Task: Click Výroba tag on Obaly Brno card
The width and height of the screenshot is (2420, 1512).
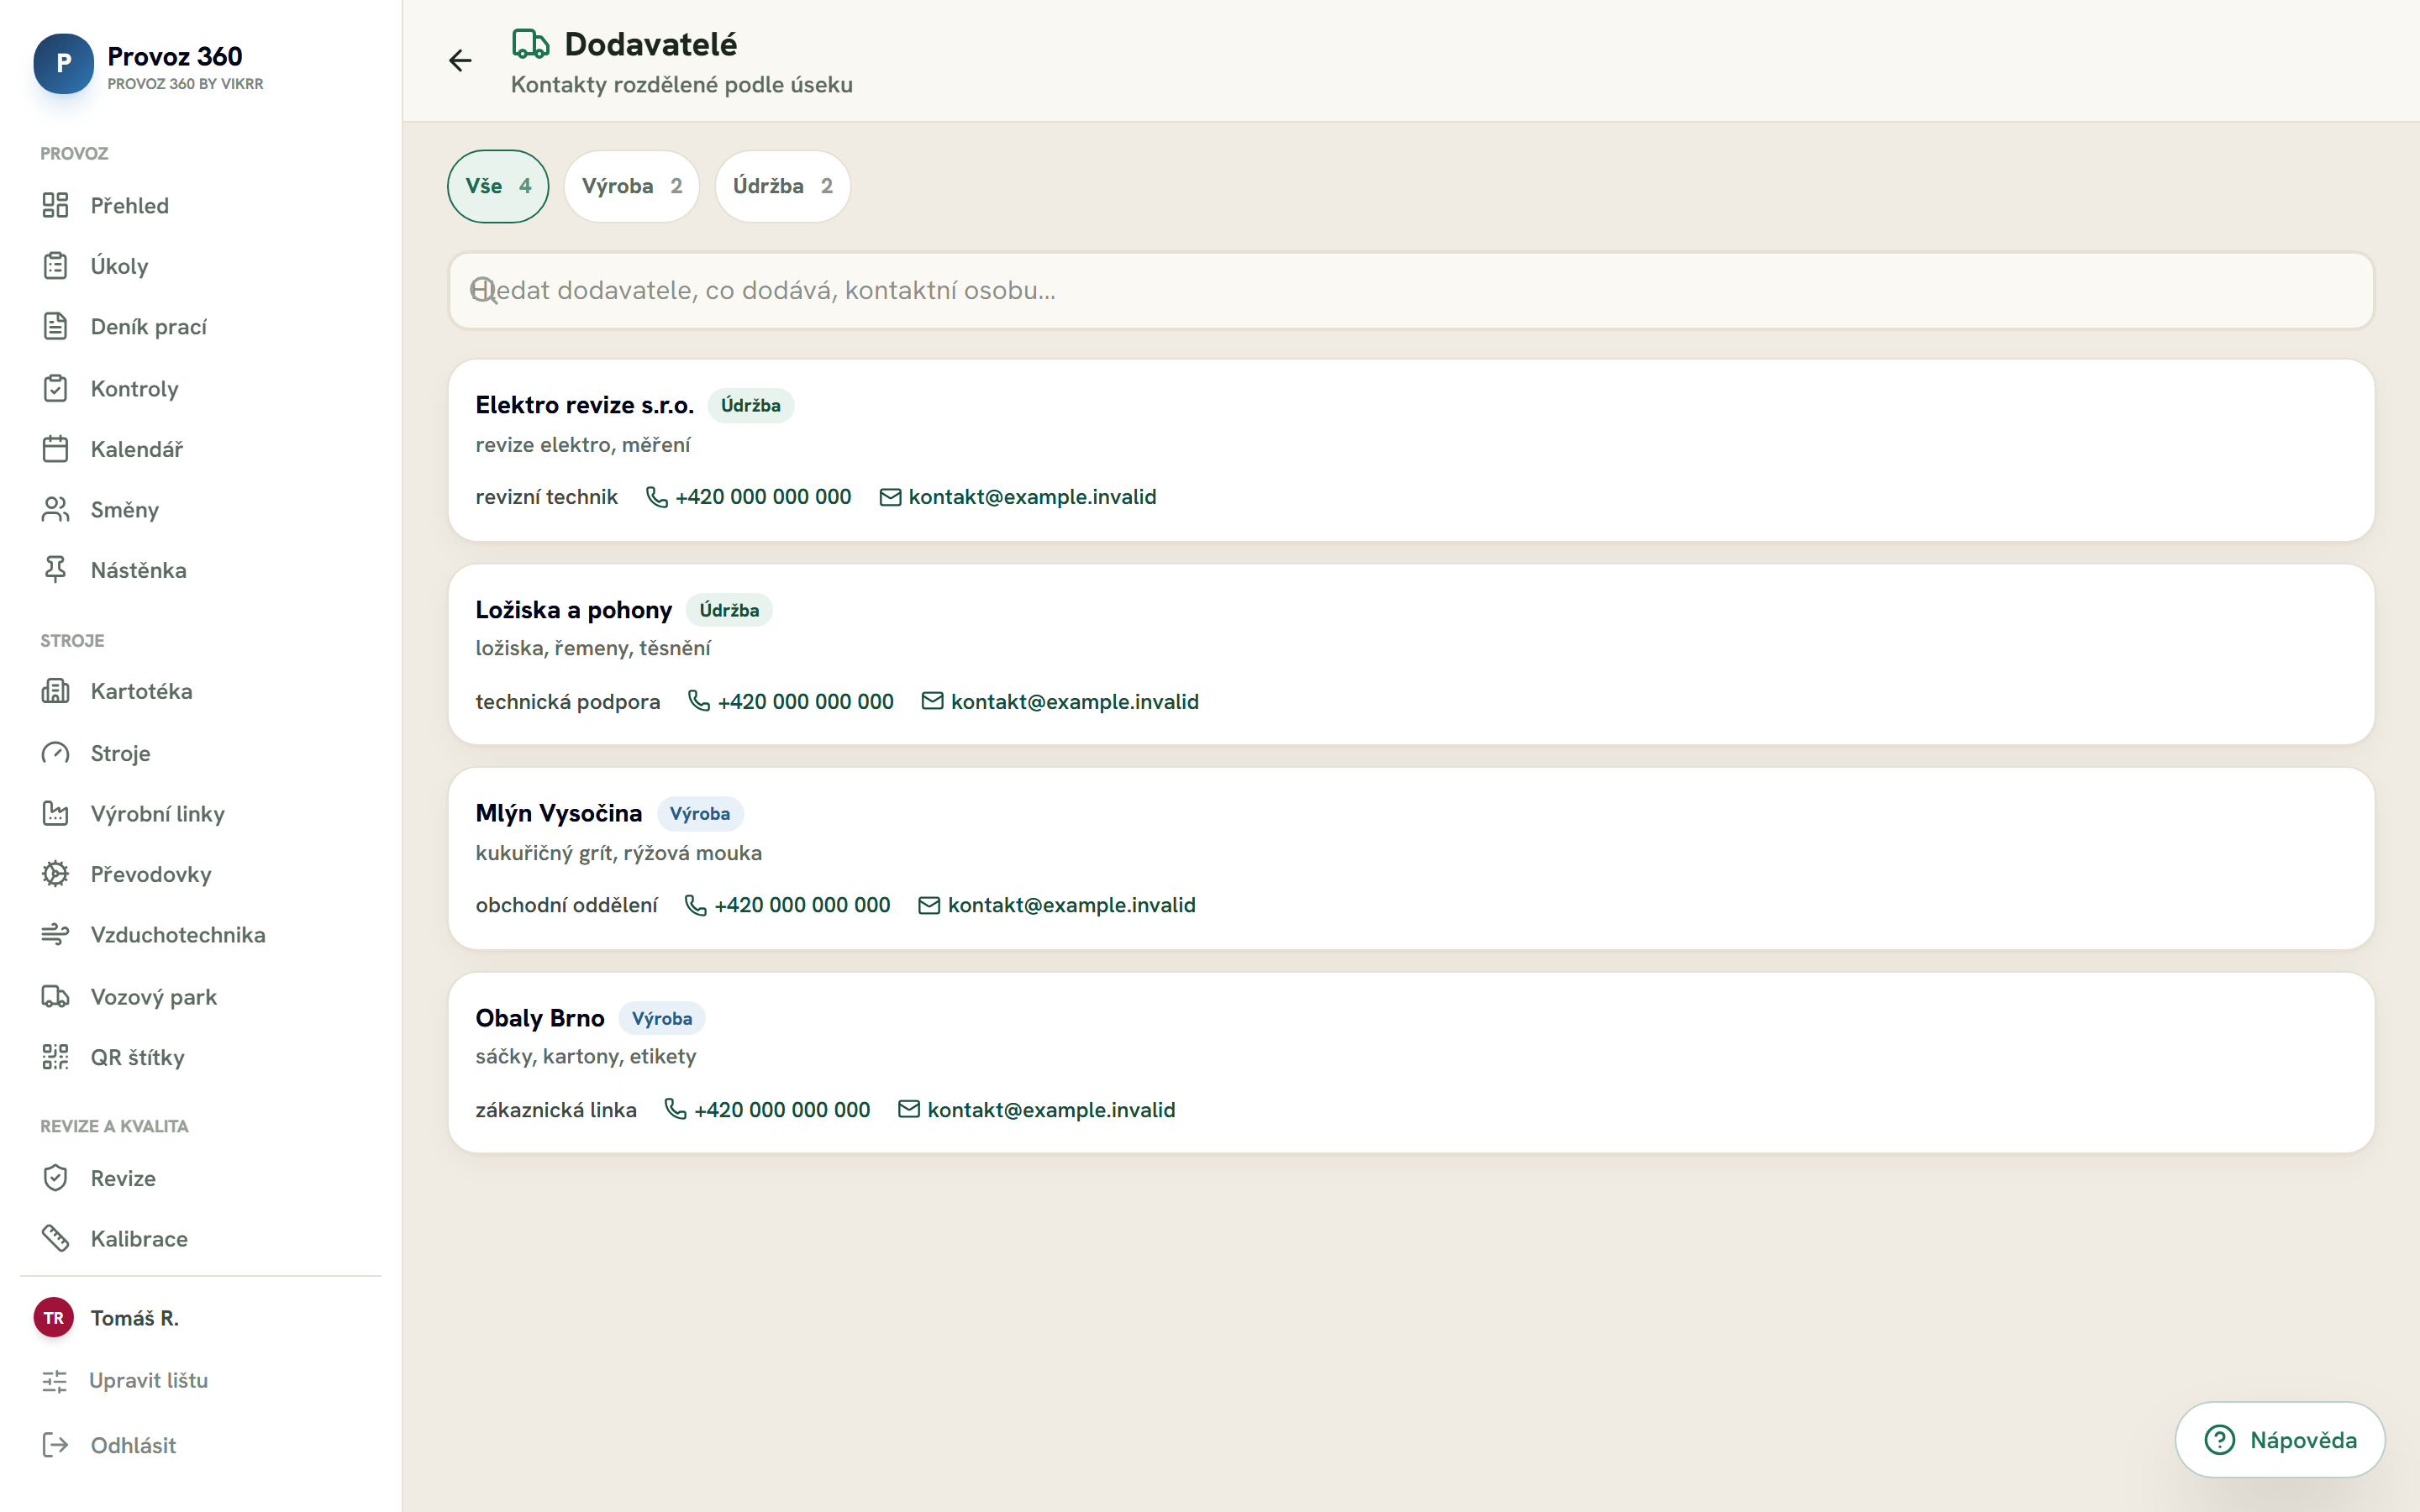Action: point(662,1018)
